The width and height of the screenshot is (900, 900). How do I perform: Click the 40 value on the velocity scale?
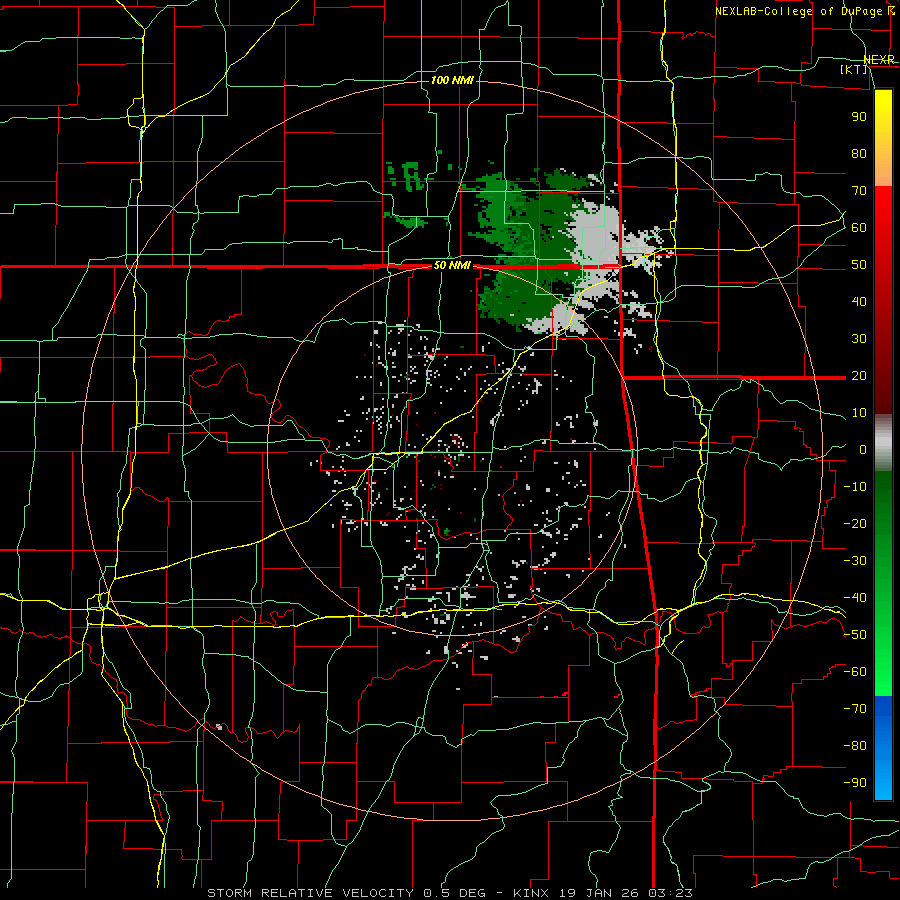(859, 301)
